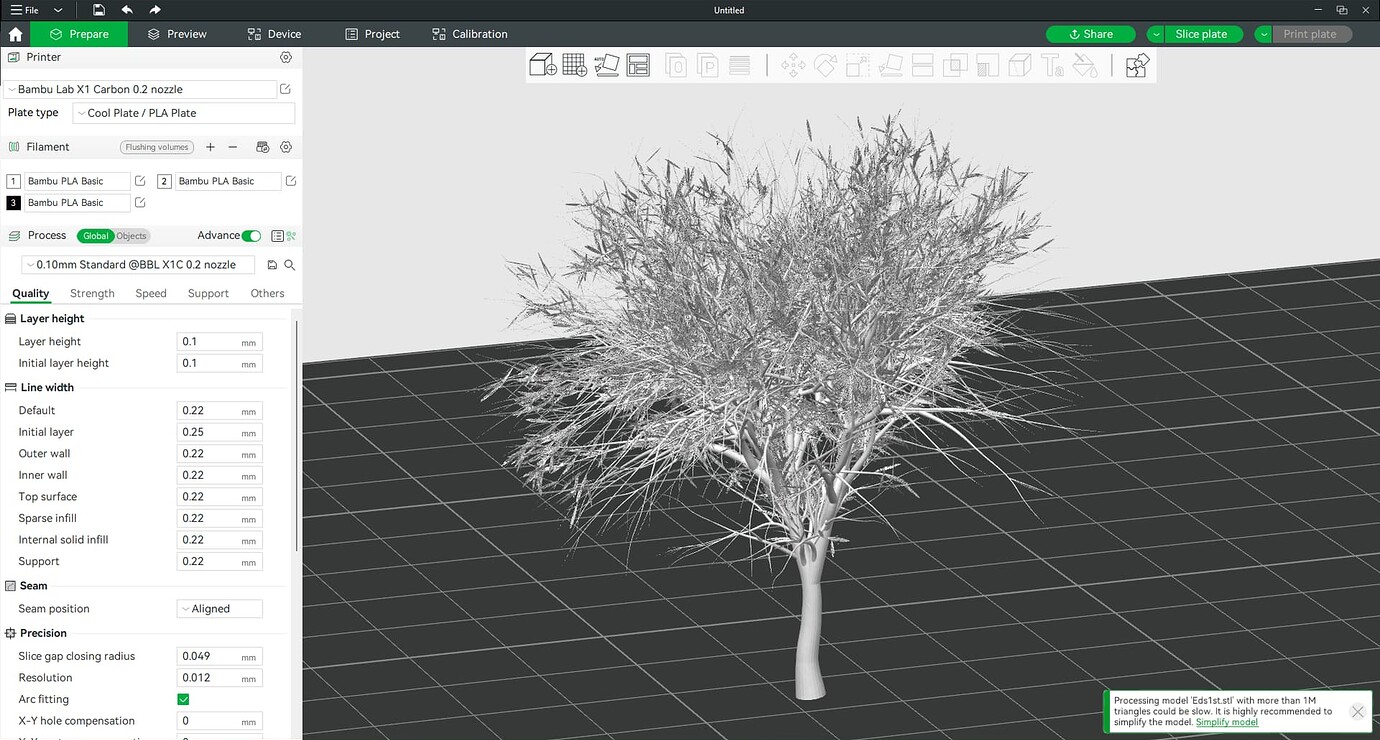Open the Slice plate dropdown arrow
The height and width of the screenshot is (740, 1380).
(x=1156, y=34)
